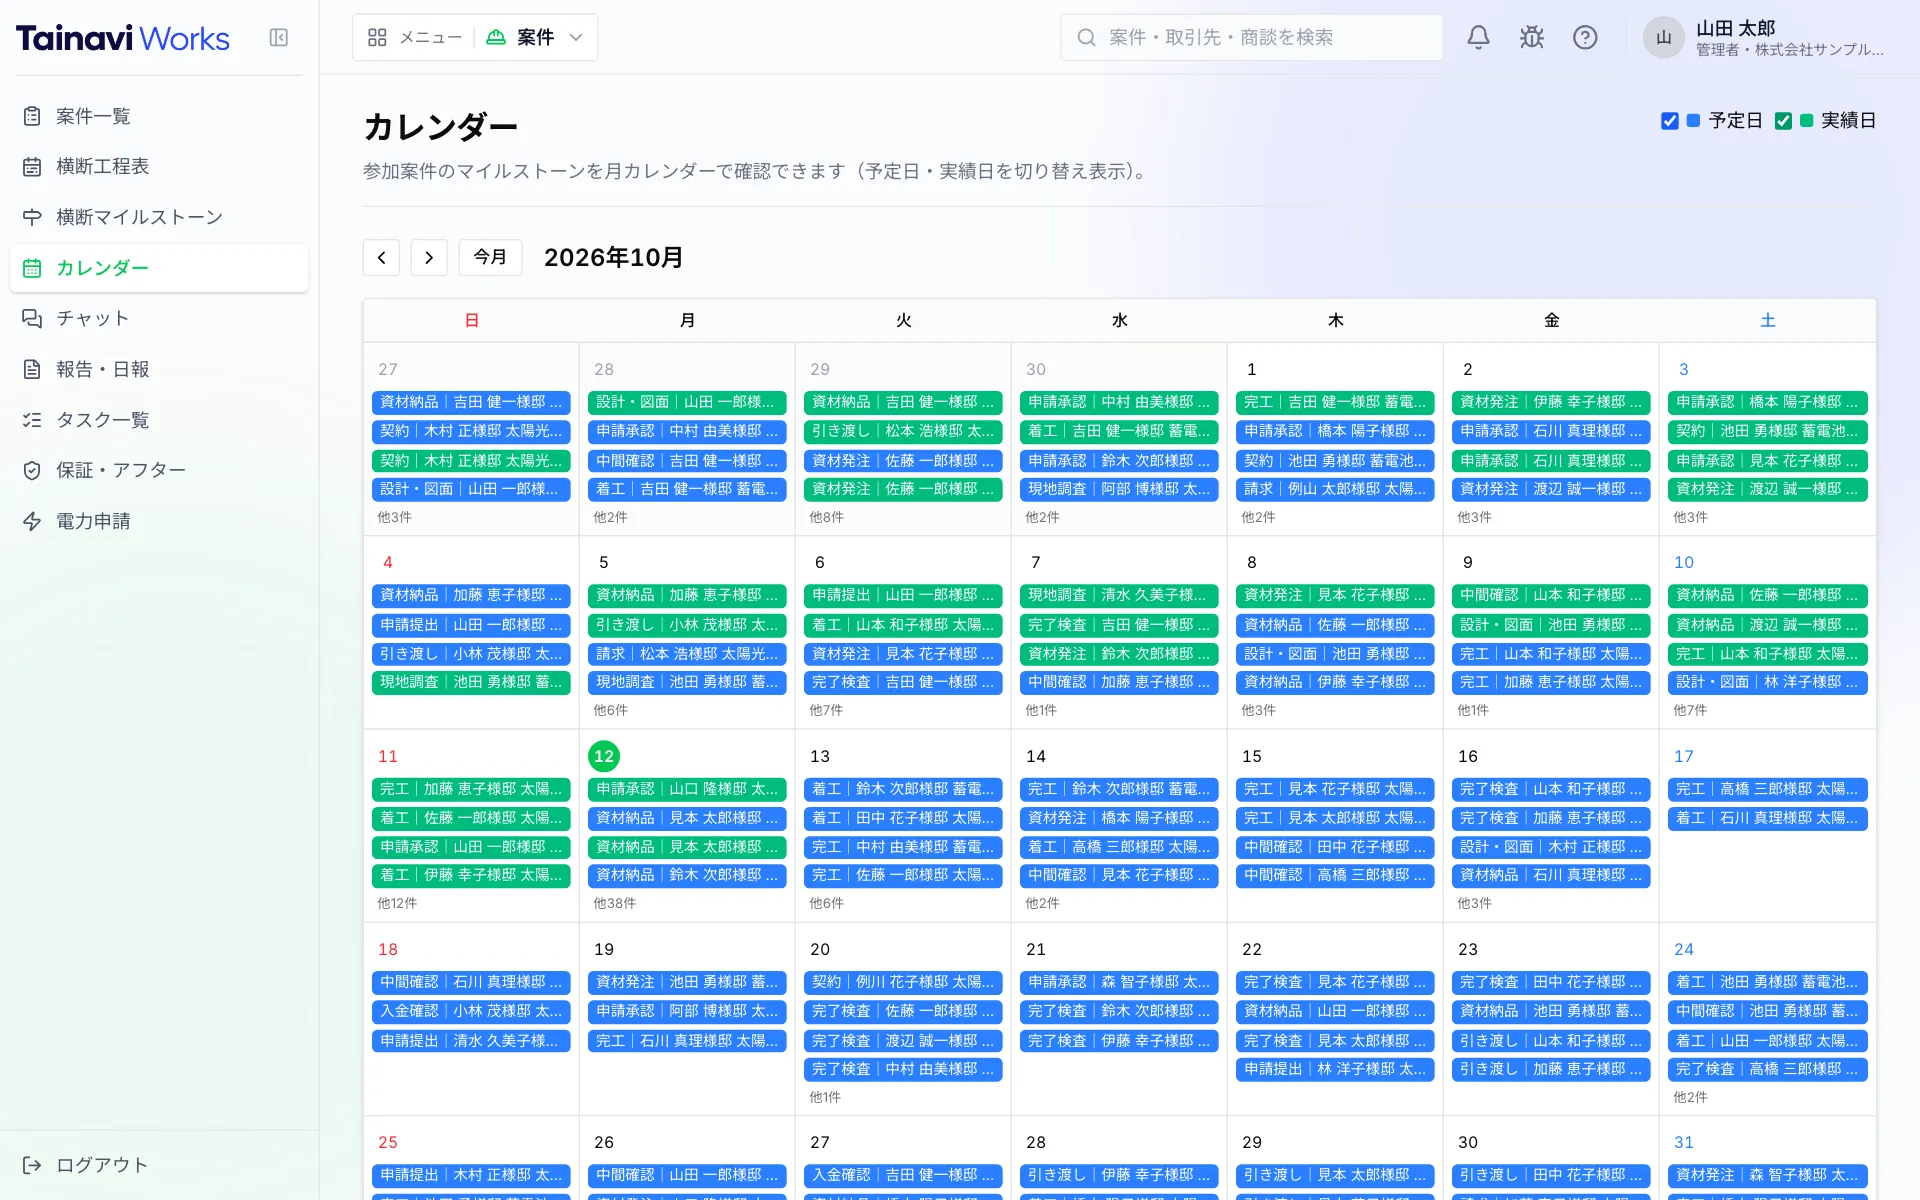This screenshot has height=1200, width=1920.
Task: Open カレンダー in the sidebar
Action: click(159, 268)
